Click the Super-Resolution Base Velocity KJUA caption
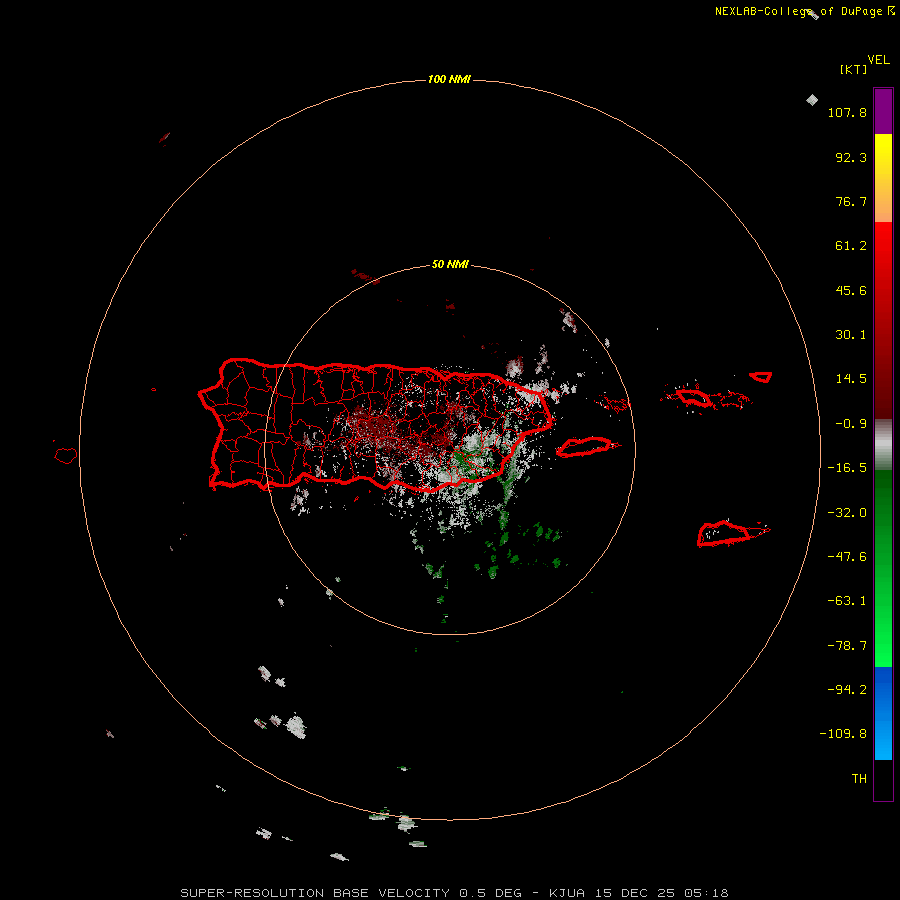 point(455,893)
